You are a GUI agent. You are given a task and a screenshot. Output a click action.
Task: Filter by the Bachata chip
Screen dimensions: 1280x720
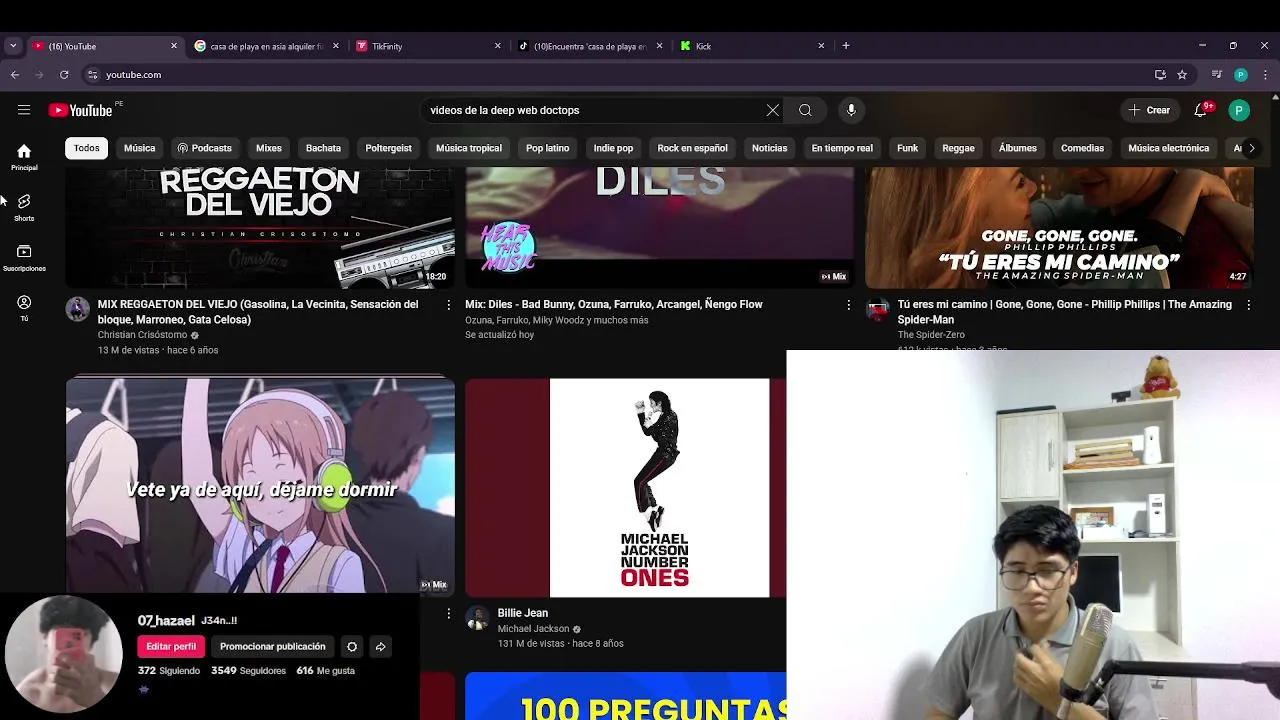323,148
